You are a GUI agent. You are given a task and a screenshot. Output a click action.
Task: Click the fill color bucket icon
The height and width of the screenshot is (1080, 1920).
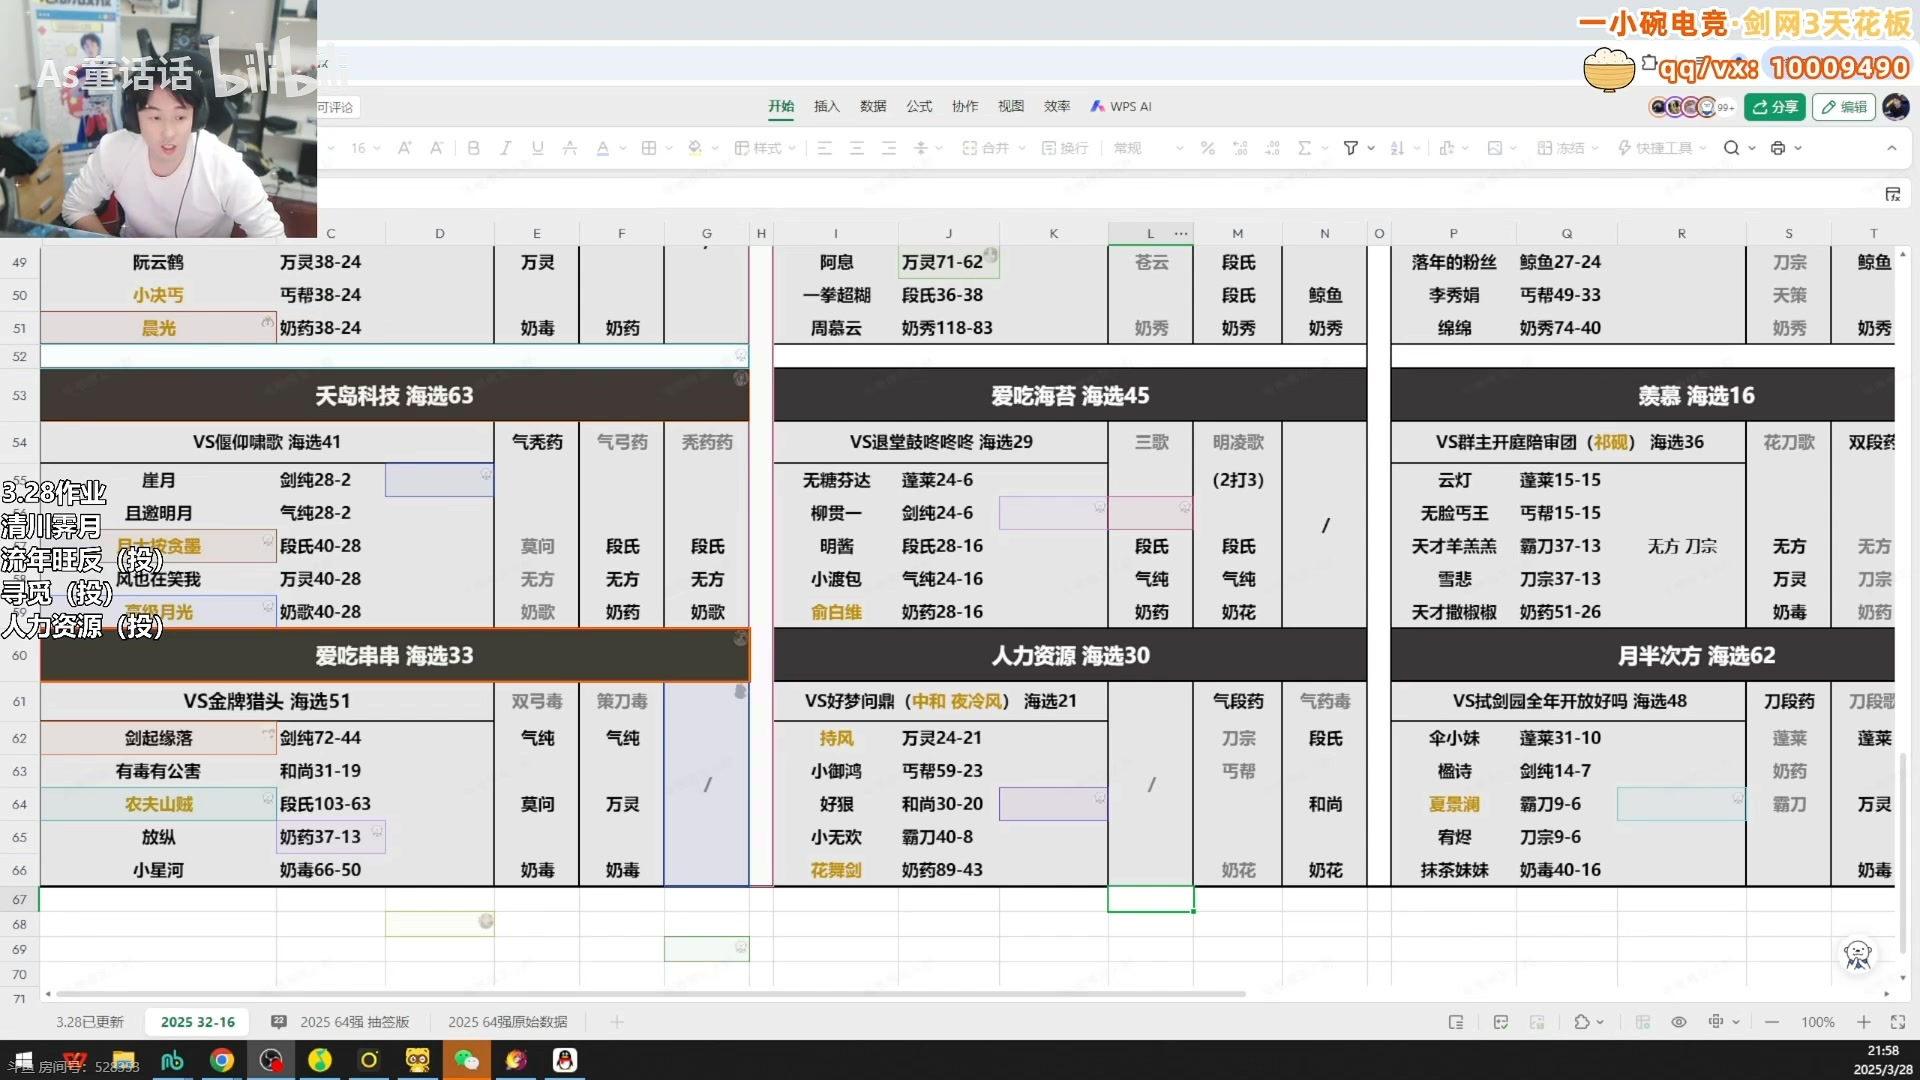695,148
